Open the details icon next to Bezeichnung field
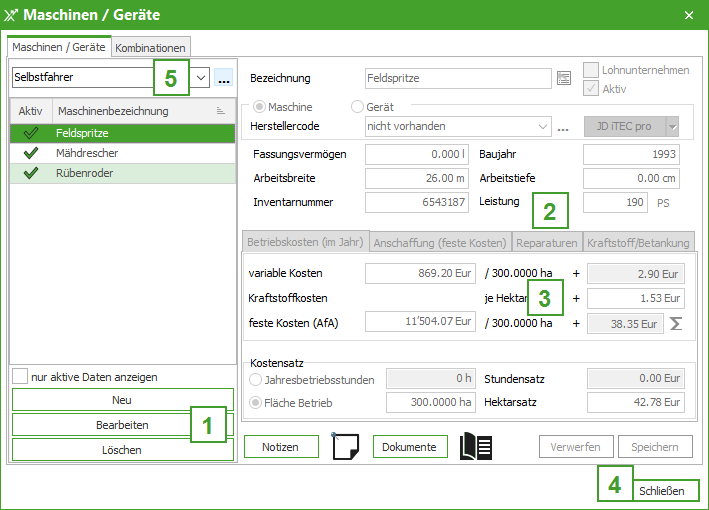This screenshot has width=709, height=510. [x=564, y=78]
